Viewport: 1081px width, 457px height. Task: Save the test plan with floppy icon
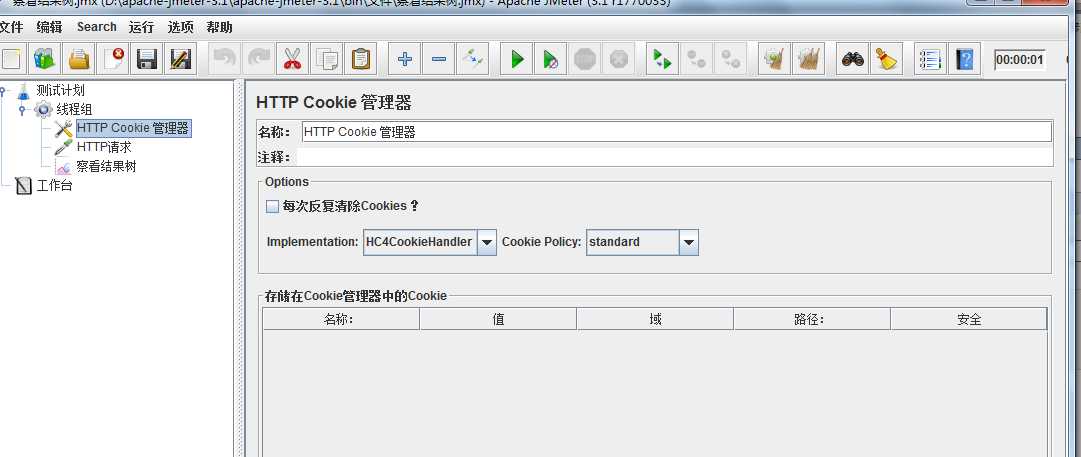pyautogui.click(x=147, y=59)
